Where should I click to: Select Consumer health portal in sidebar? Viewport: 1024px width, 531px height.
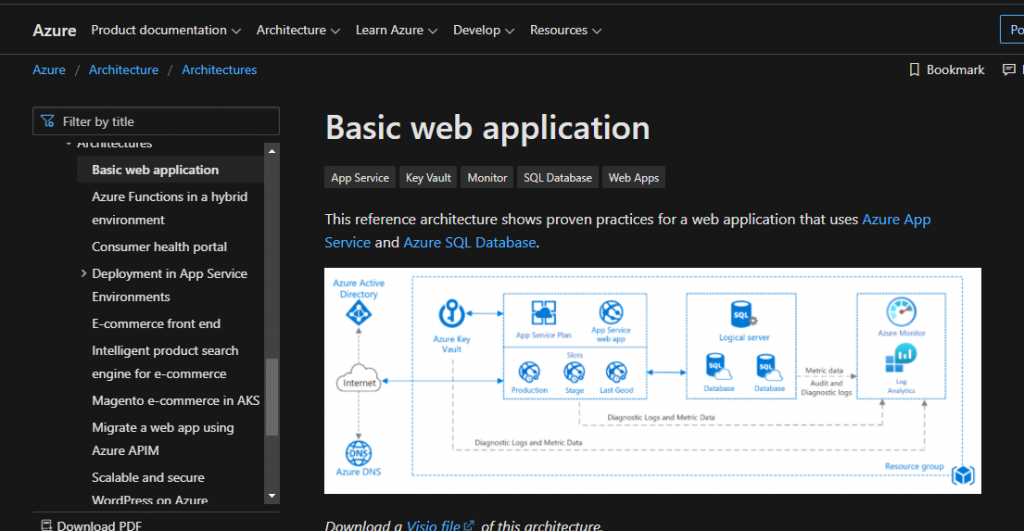pyautogui.click(x=159, y=247)
